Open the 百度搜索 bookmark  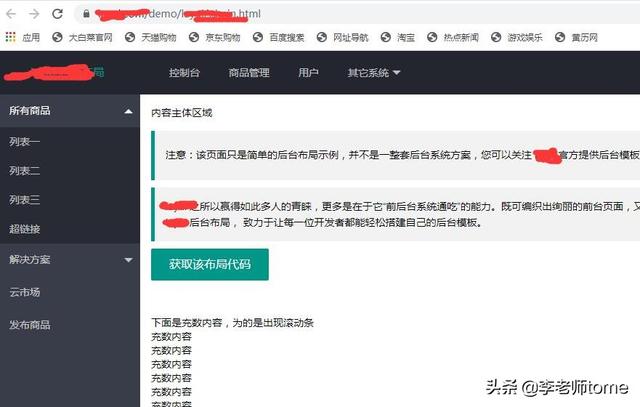click(278, 38)
